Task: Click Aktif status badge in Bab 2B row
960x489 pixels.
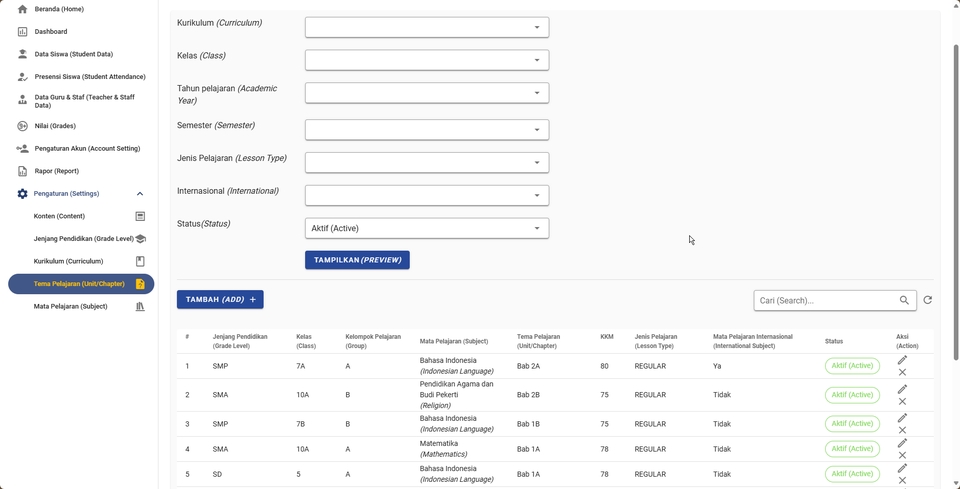Action: (x=852, y=395)
